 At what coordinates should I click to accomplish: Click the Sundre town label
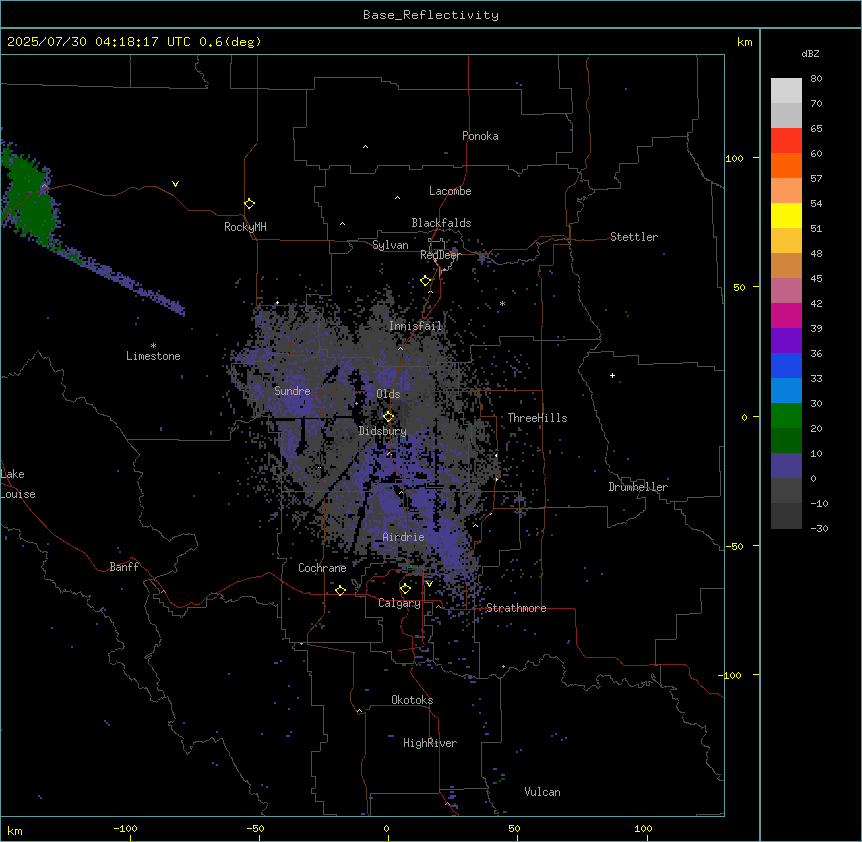292,391
